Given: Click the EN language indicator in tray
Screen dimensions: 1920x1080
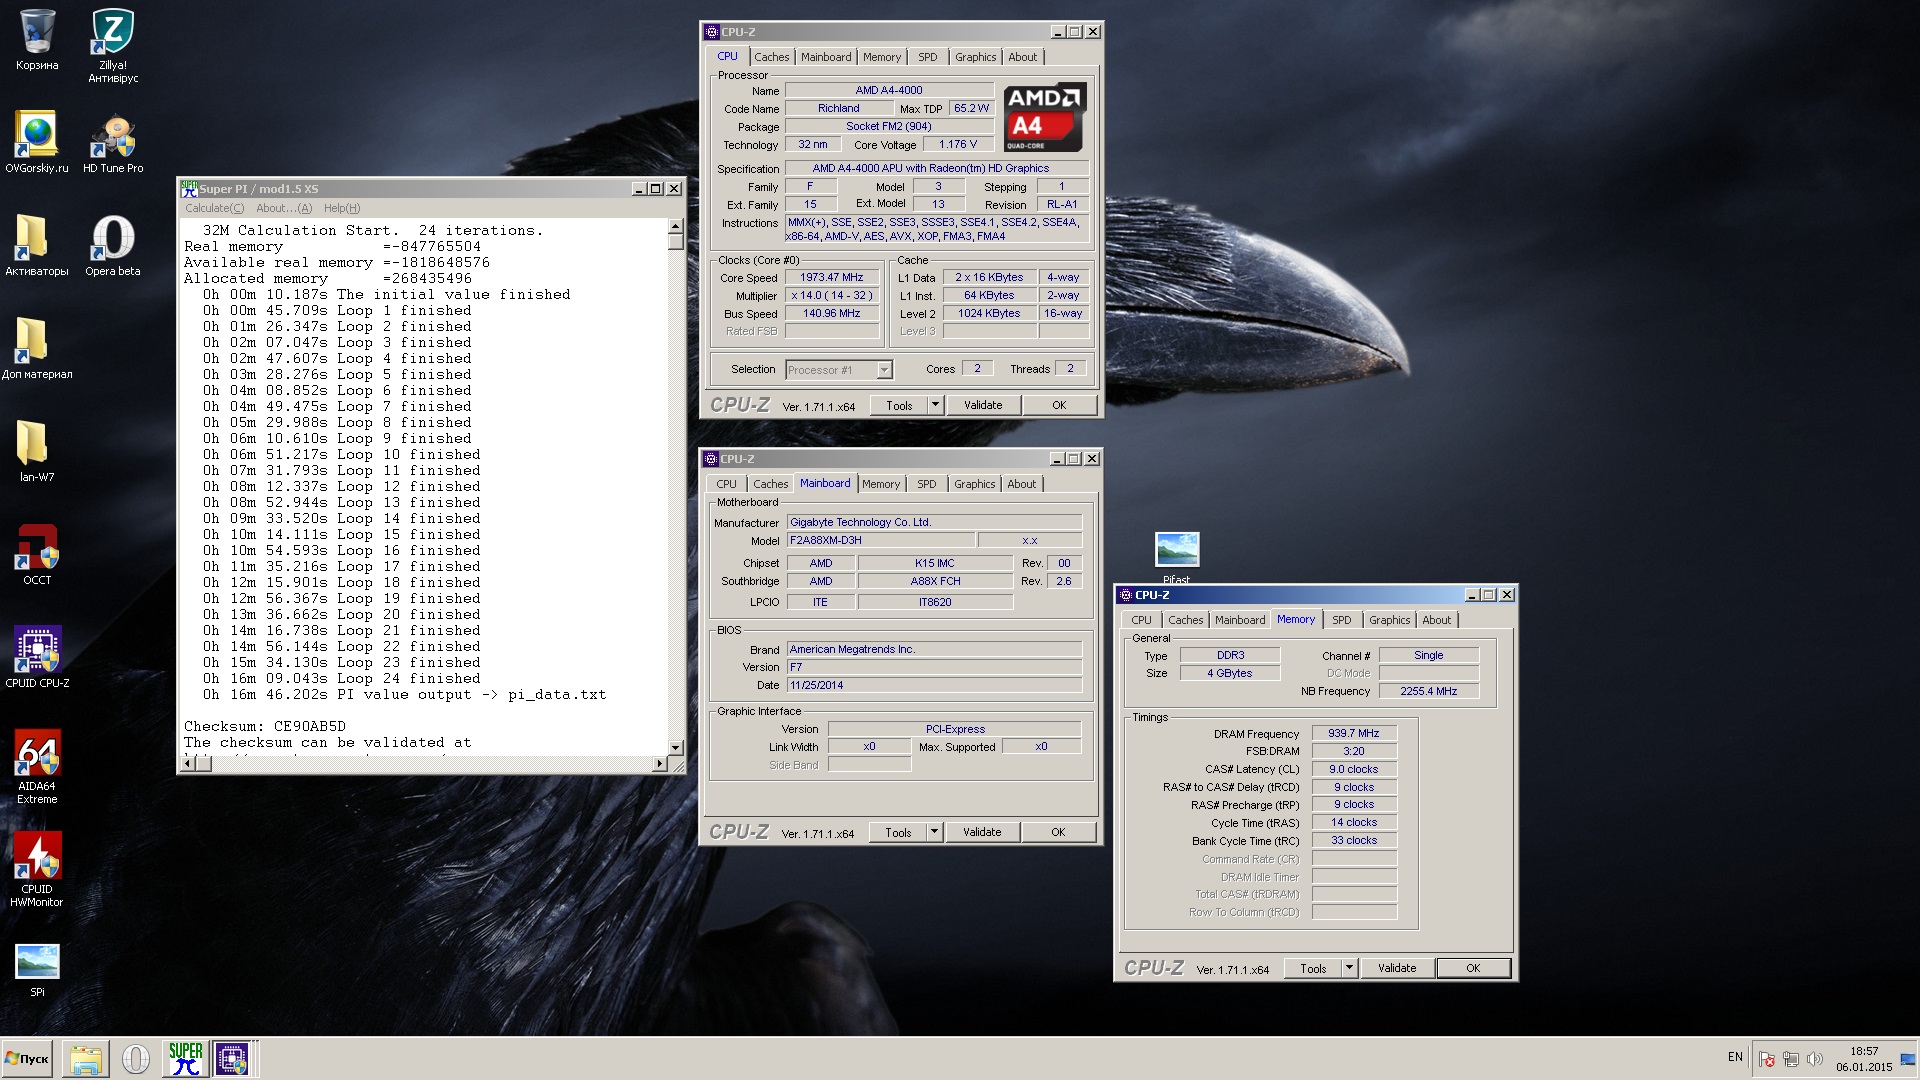Looking at the screenshot, I should [1735, 1057].
